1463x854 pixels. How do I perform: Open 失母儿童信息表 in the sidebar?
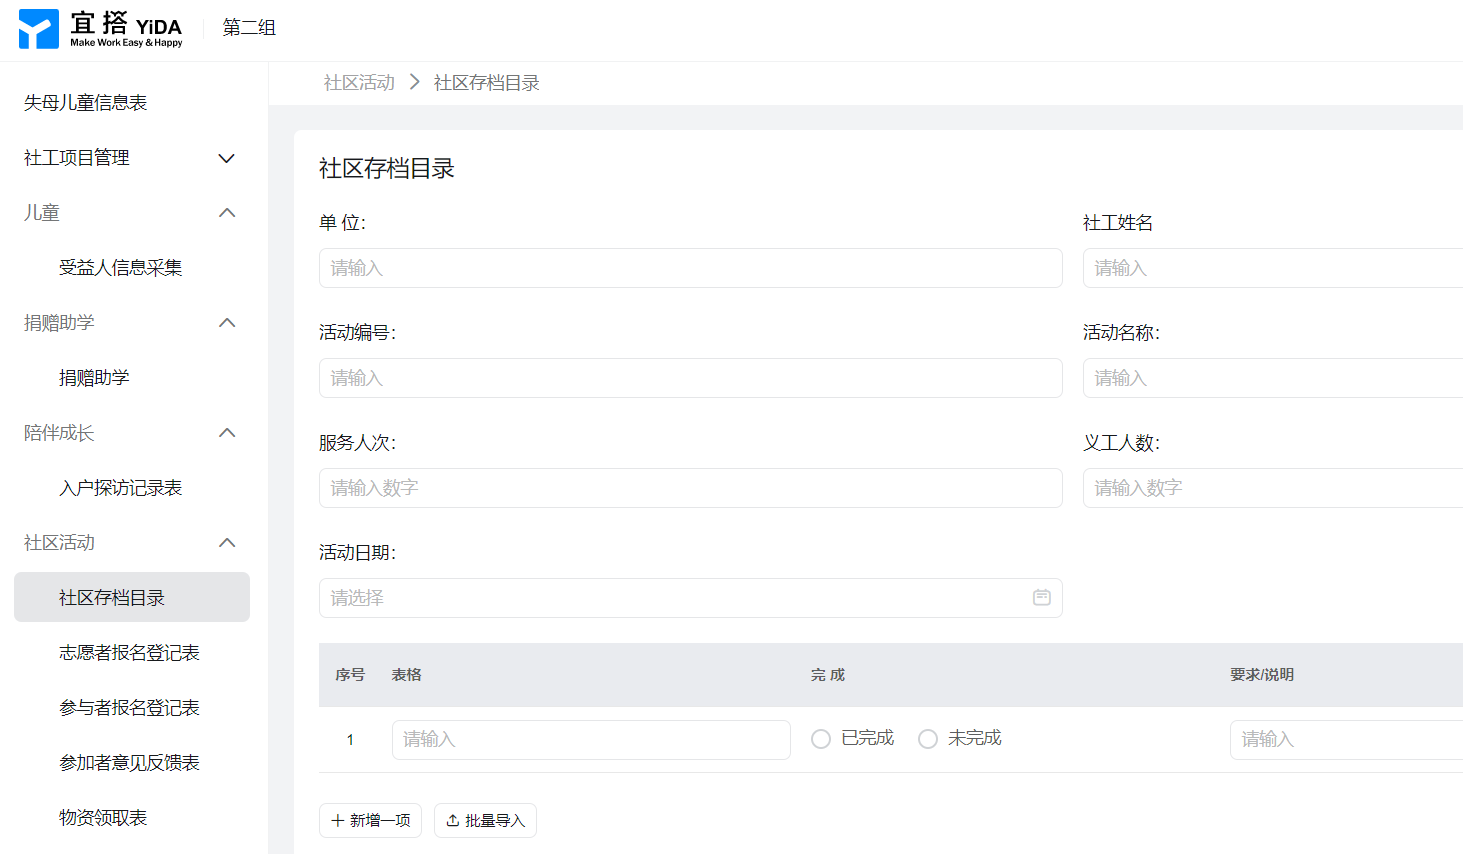point(86,103)
